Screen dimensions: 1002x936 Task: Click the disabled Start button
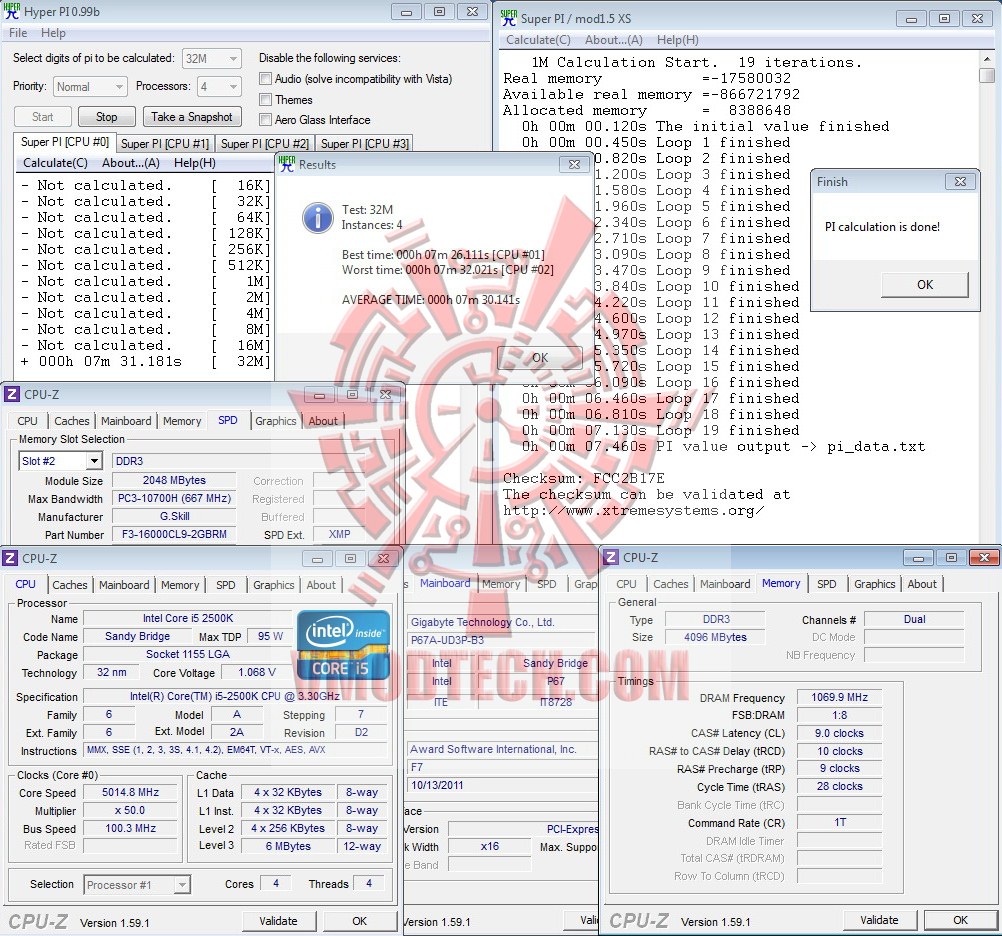point(42,117)
